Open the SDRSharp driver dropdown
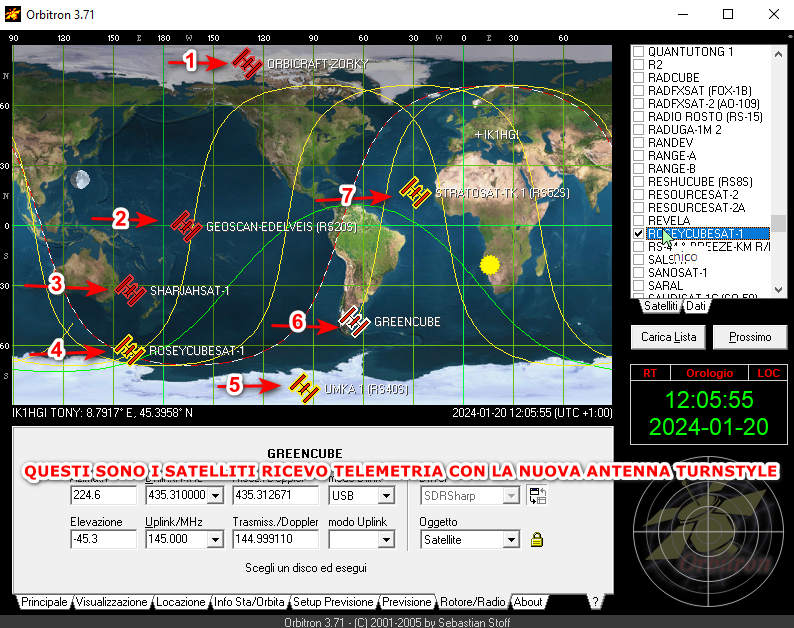 511,495
